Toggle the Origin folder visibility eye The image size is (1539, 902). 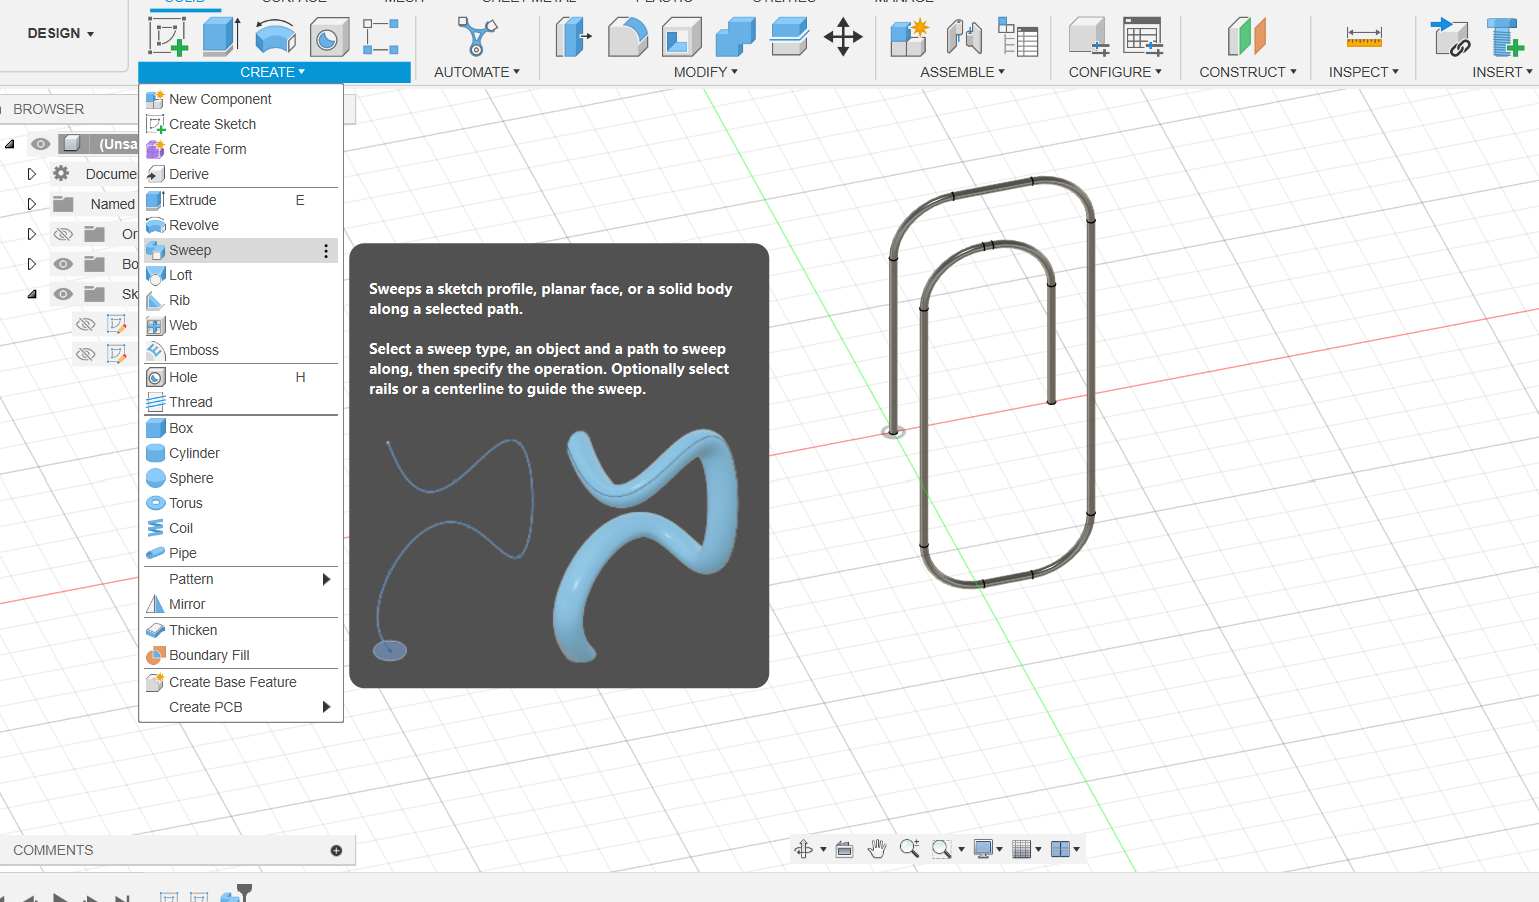63,234
